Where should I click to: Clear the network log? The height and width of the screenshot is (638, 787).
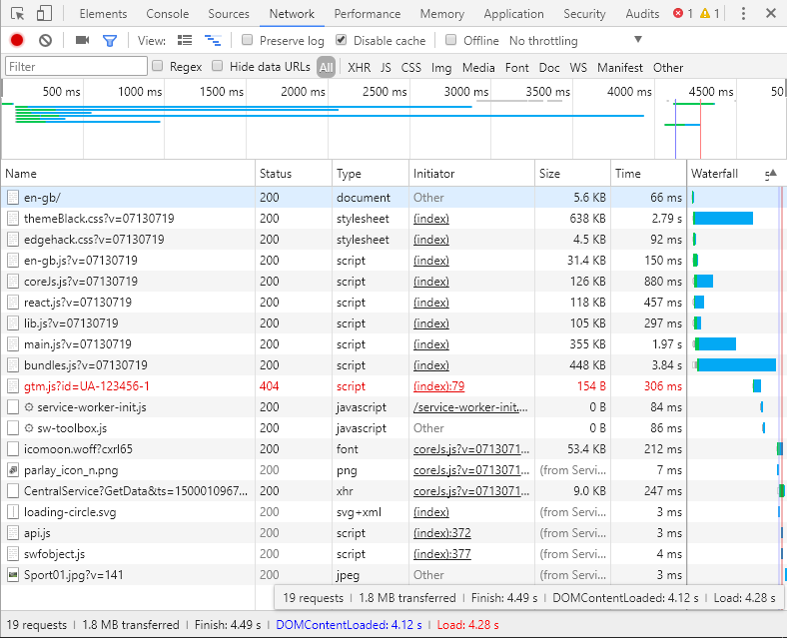click(x=45, y=40)
